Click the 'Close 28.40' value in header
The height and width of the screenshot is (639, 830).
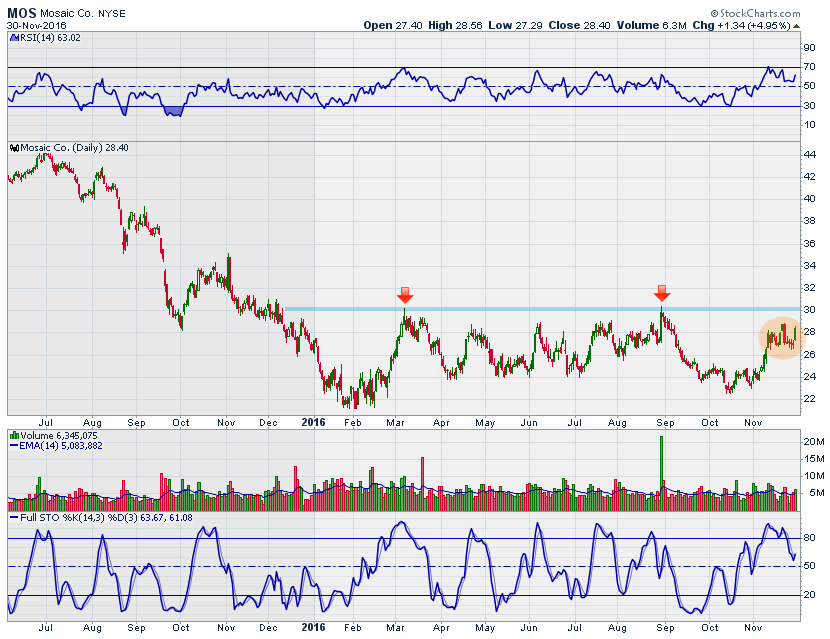(579, 25)
